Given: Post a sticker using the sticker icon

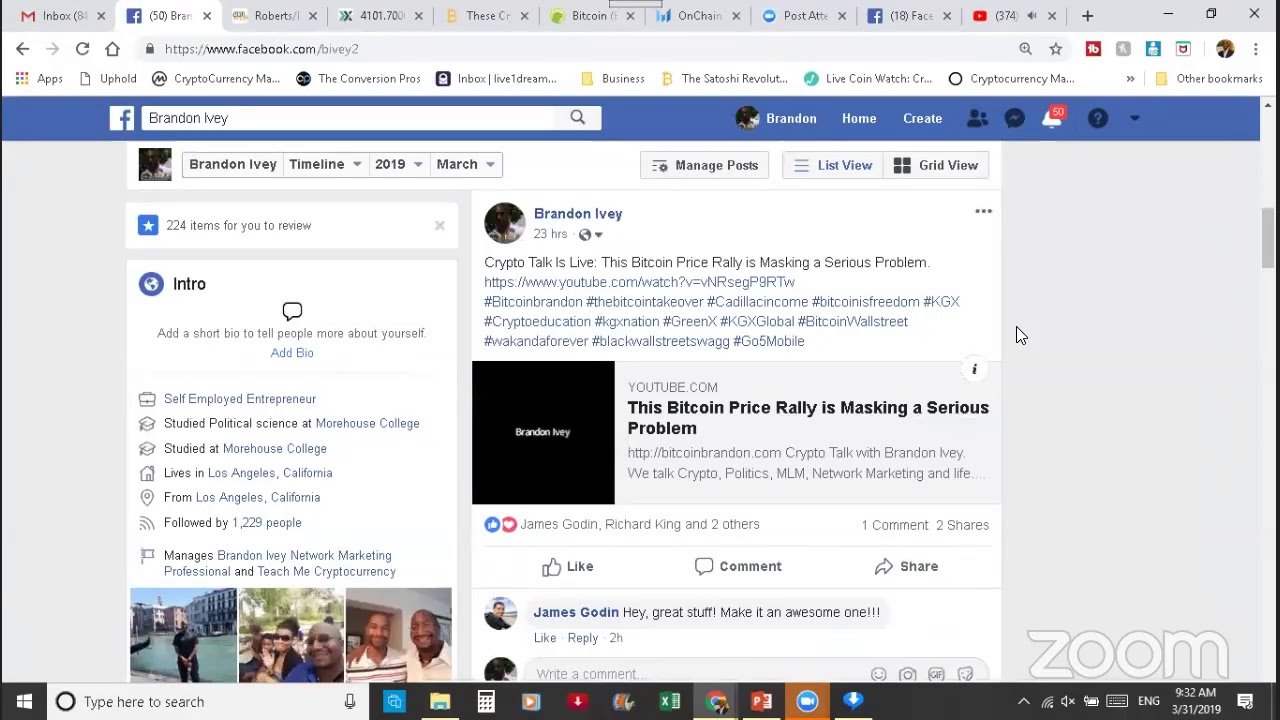Looking at the screenshot, I should pos(965,675).
